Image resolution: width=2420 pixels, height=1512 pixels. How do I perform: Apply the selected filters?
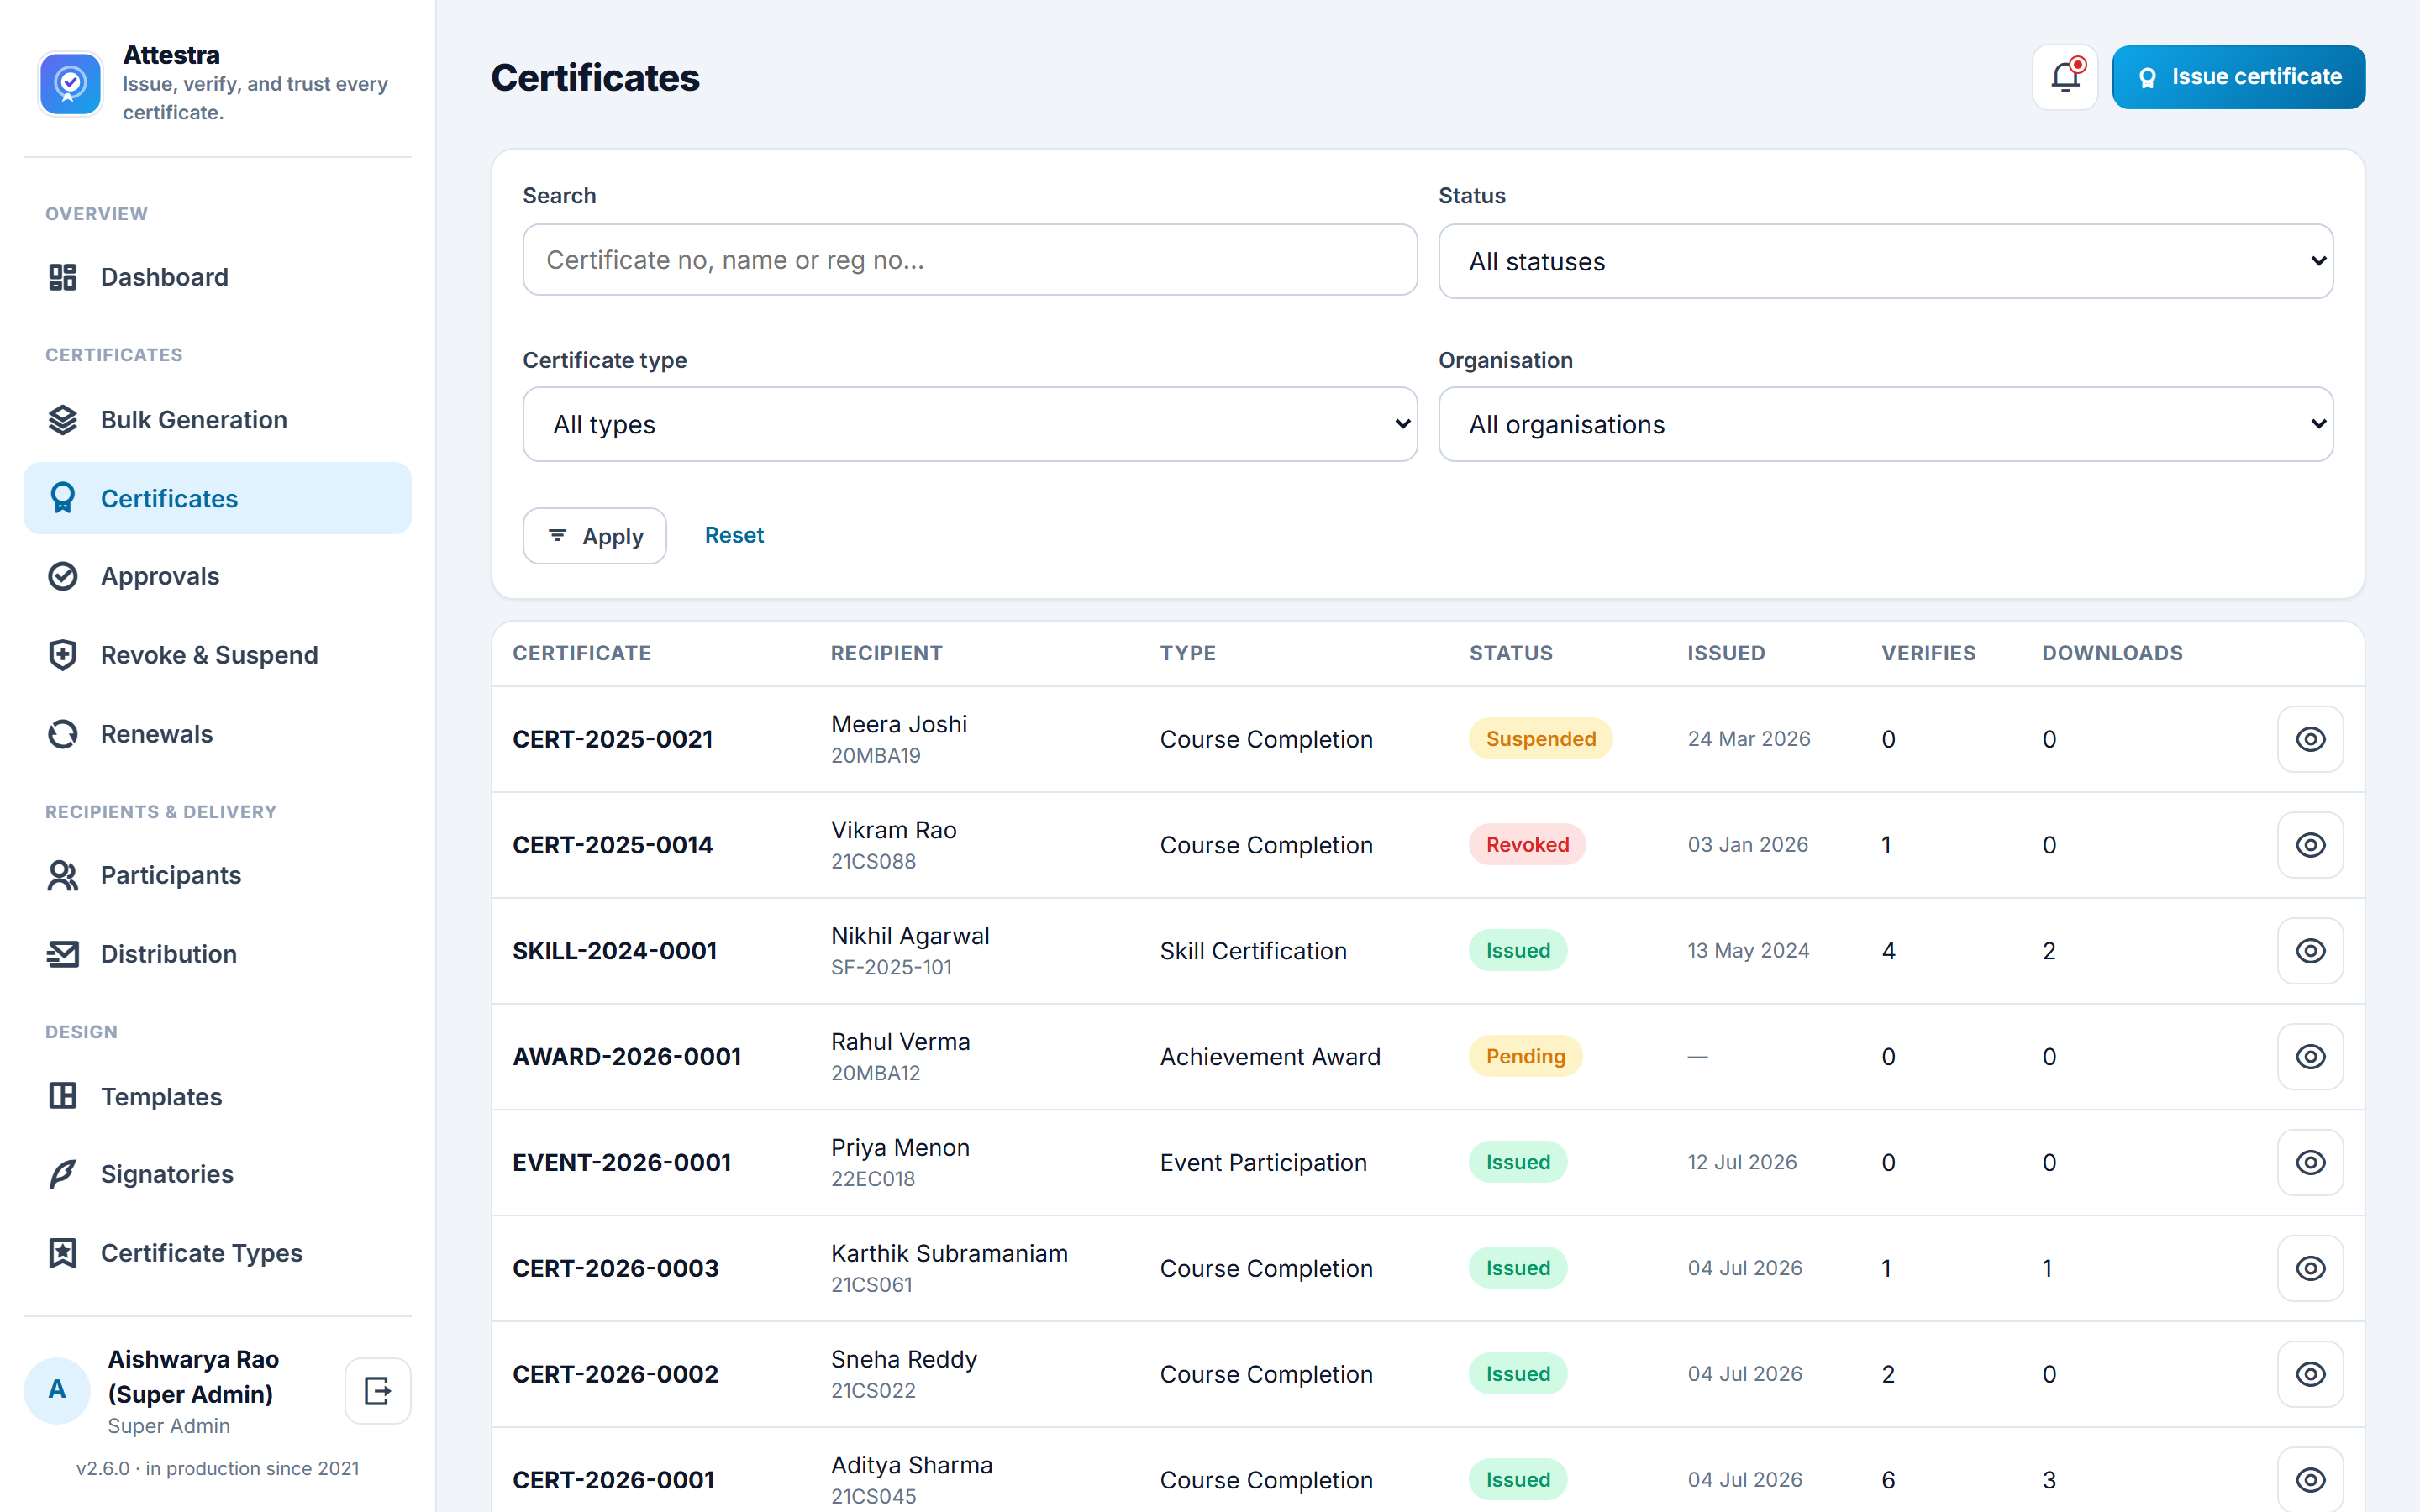click(x=594, y=536)
